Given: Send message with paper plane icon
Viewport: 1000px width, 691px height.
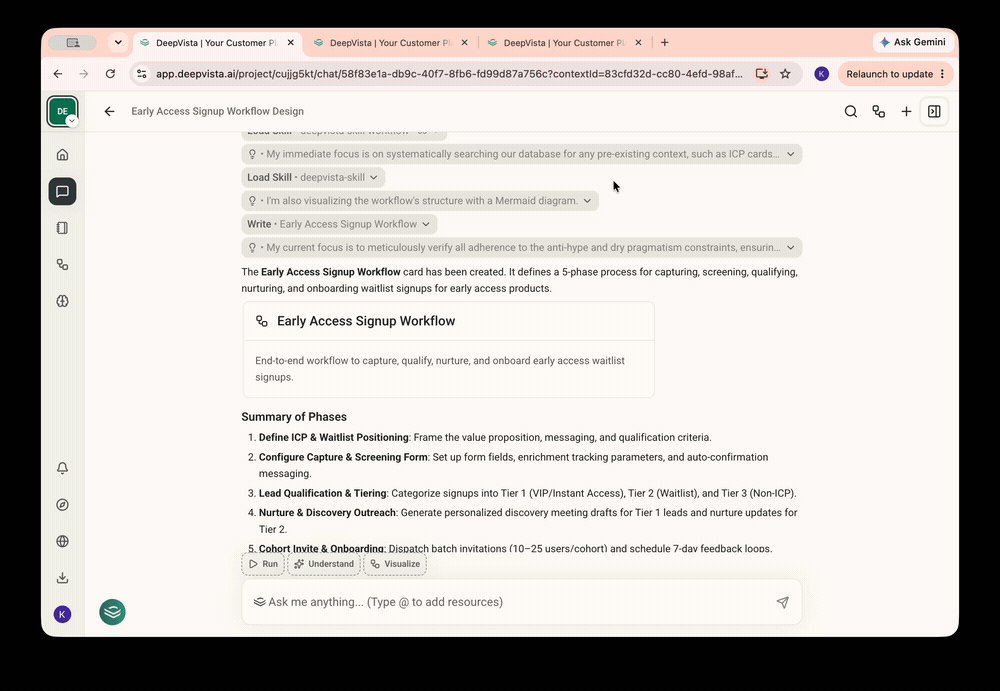Looking at the screenshot, I should coord(783,602).
